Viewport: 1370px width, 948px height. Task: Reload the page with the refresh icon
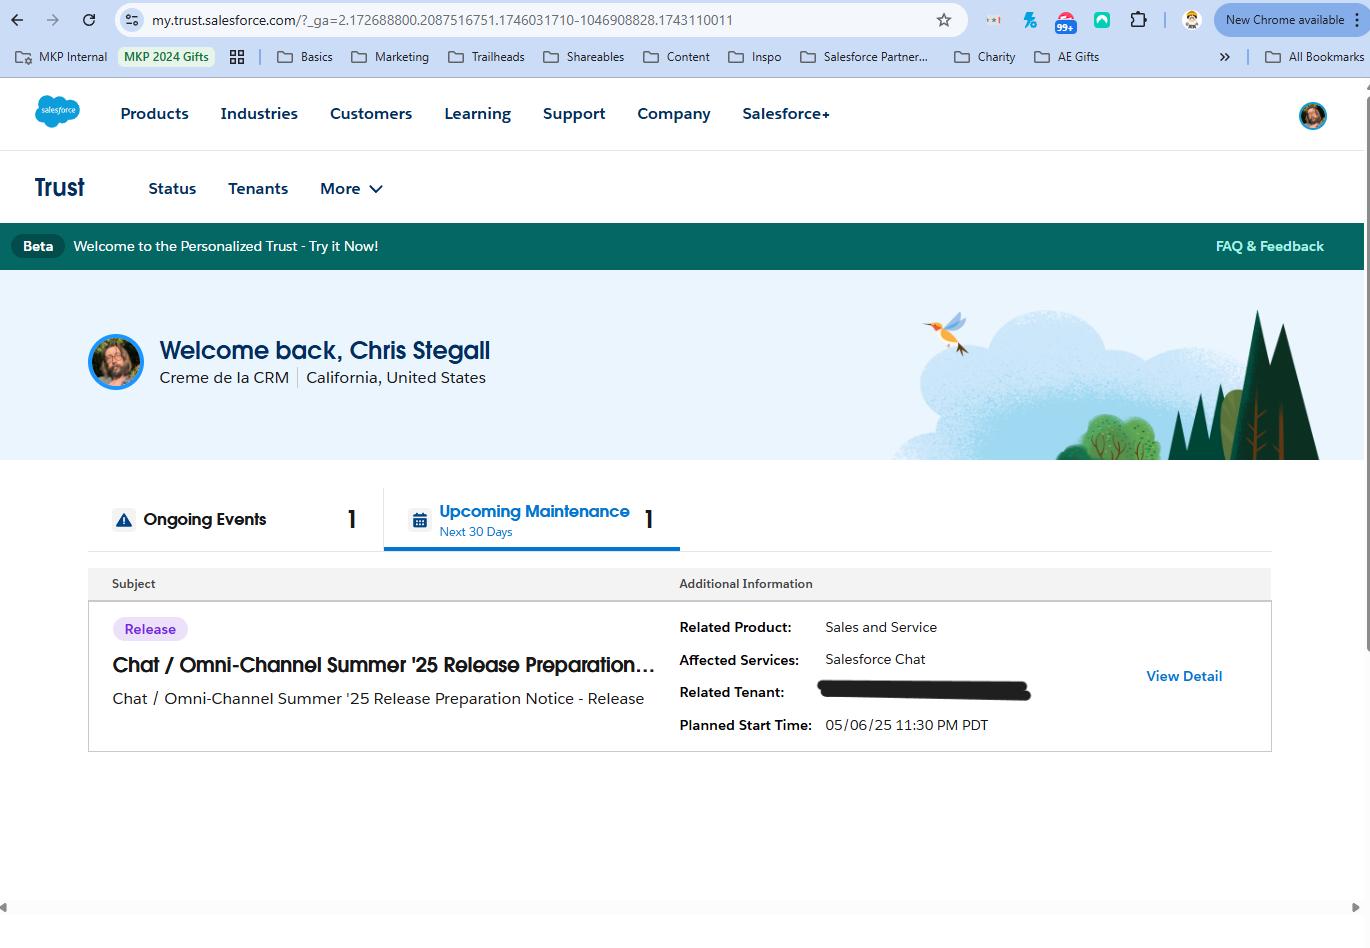(x=89, y=20)
